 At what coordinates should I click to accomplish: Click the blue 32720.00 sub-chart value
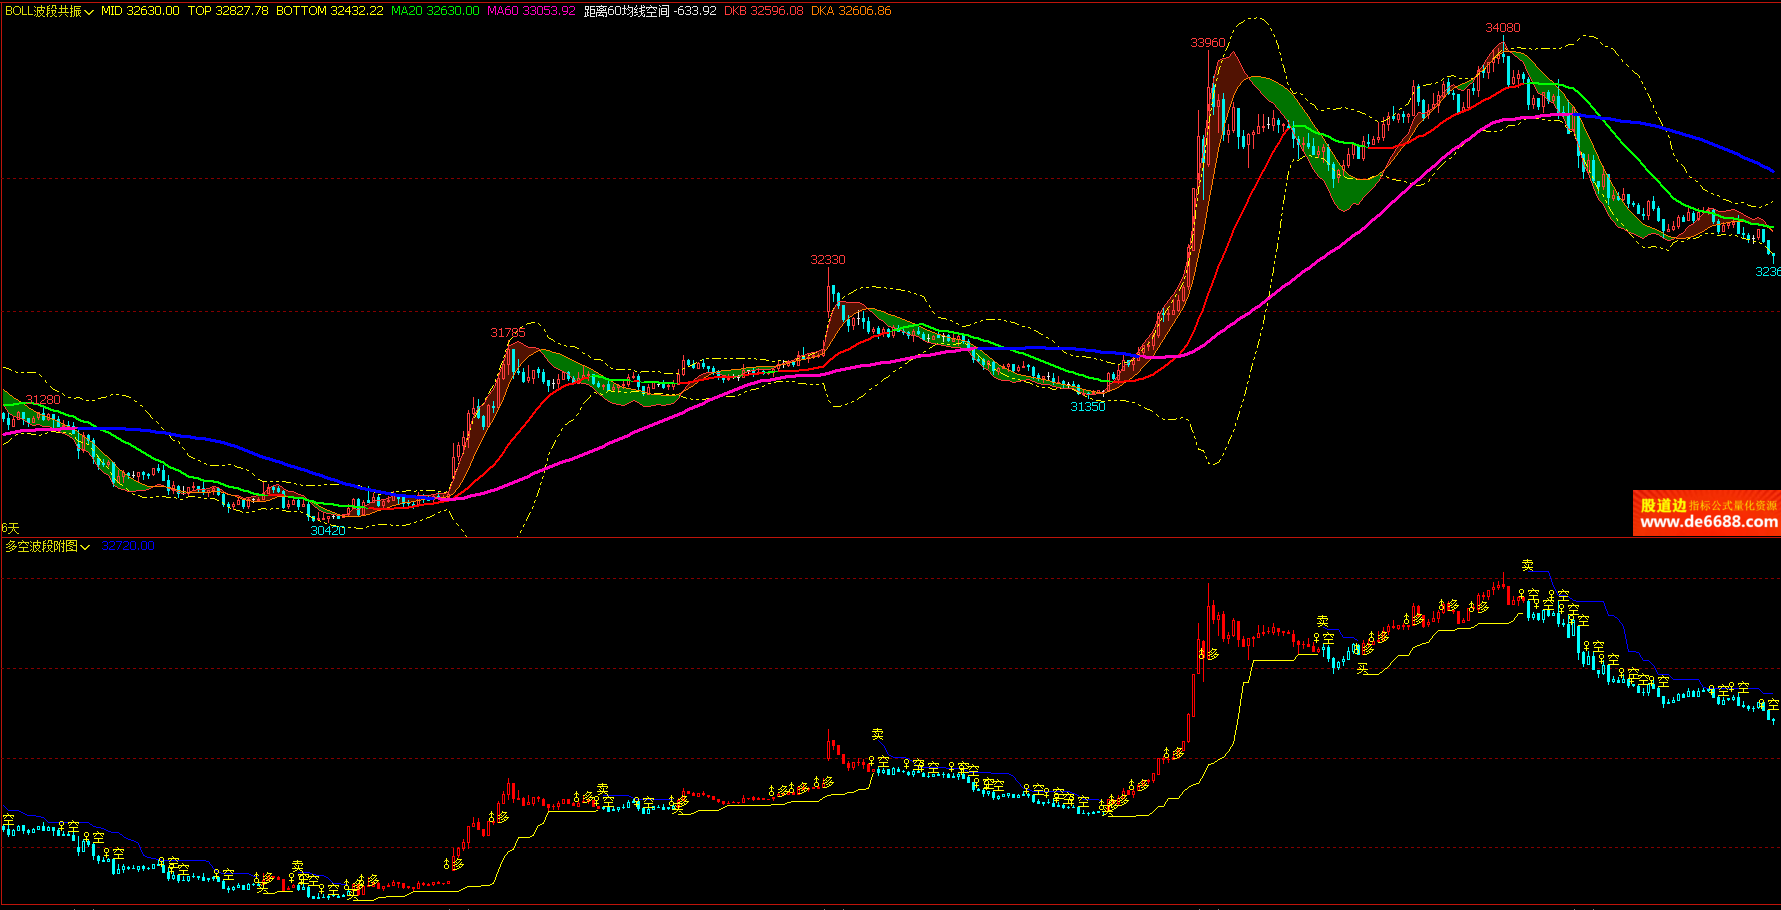click(127, 546)
